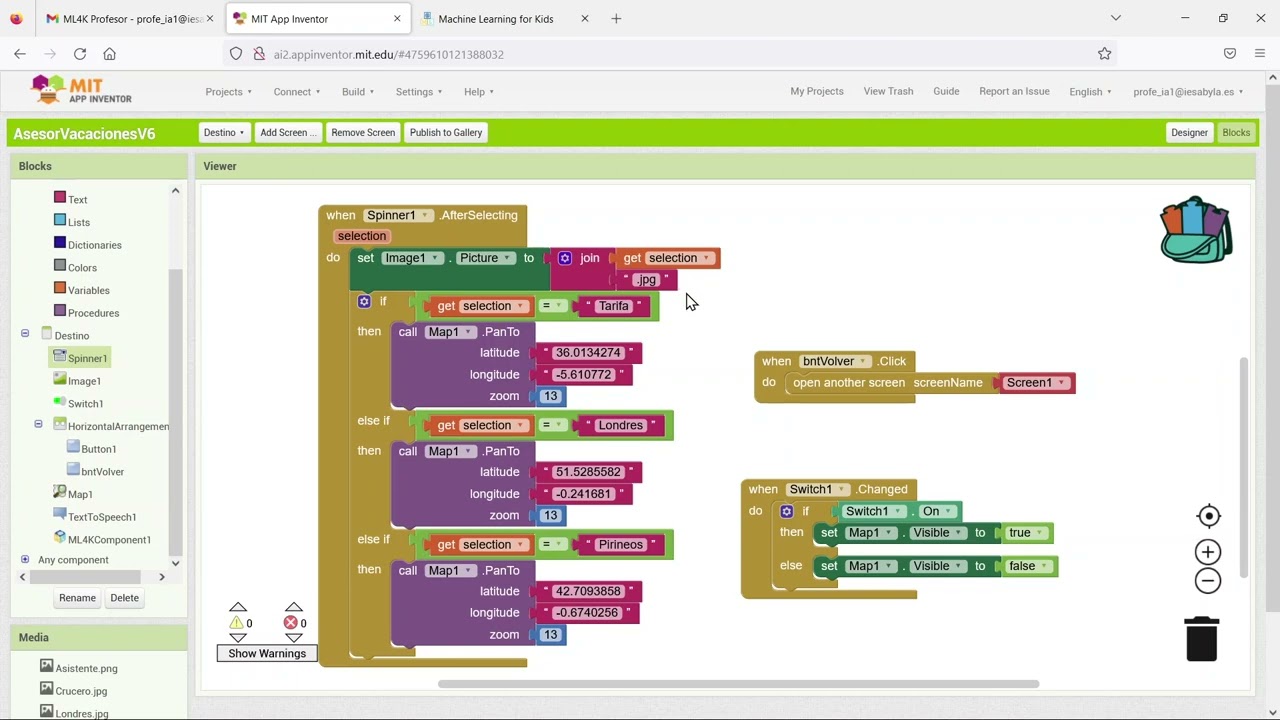Select the Procedures blocks color icon
The image size is (1280, 720).
60,311
